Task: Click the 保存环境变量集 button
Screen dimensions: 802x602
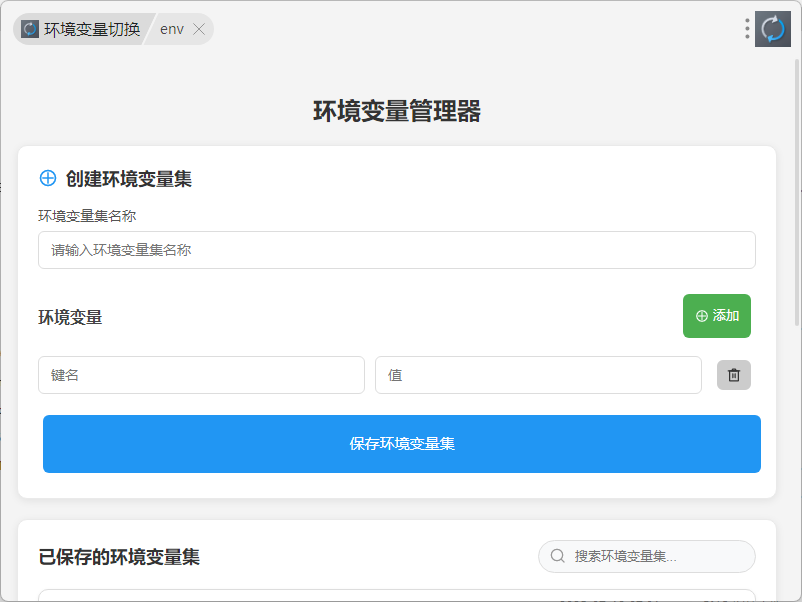Action: pyautogui.click(x=402, y=443)
